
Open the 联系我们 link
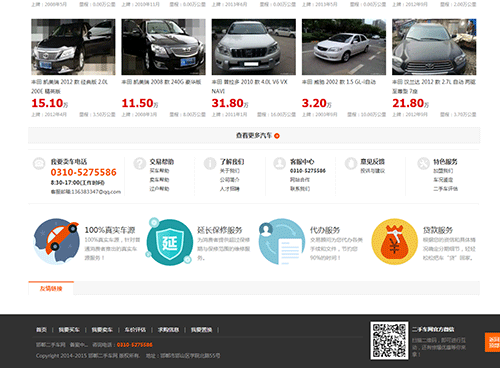pyautogui.click(x=300, y=189)
